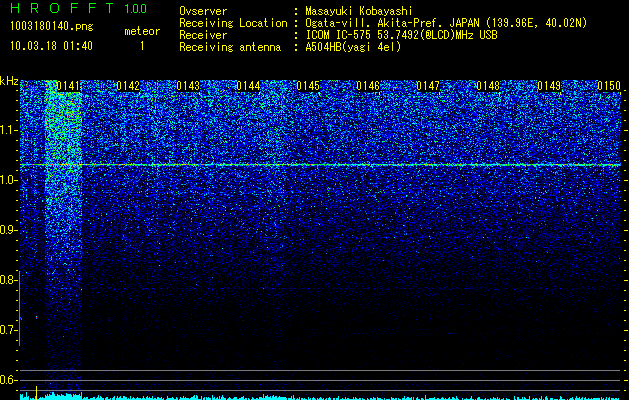Viewport: 629px width, 400px height.
Task: Click the cyan signal level graph at bottom
Action: [x=320, y=397]
